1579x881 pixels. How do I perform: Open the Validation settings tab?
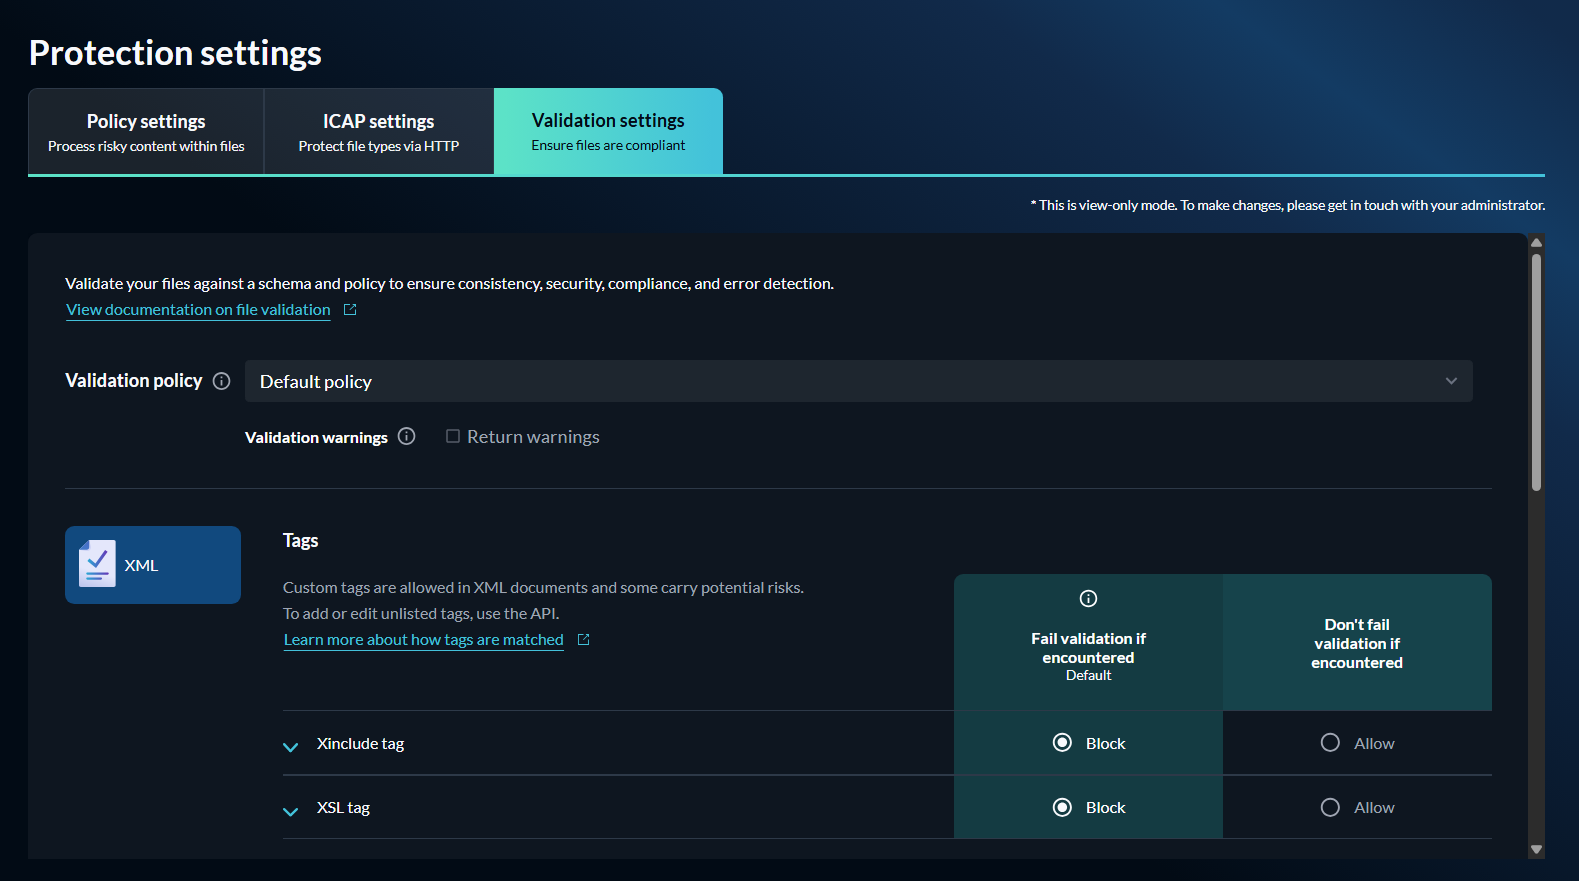(608, 132)
